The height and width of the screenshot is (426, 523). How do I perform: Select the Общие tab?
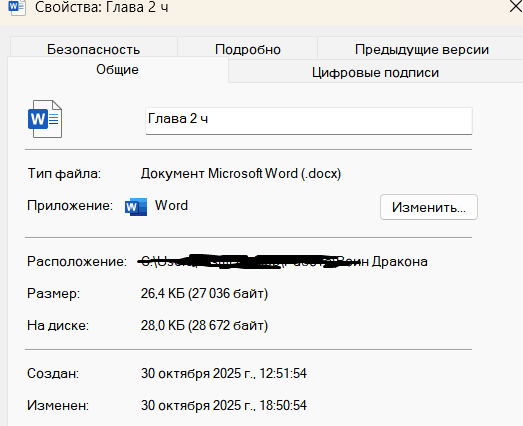[117, 69]
